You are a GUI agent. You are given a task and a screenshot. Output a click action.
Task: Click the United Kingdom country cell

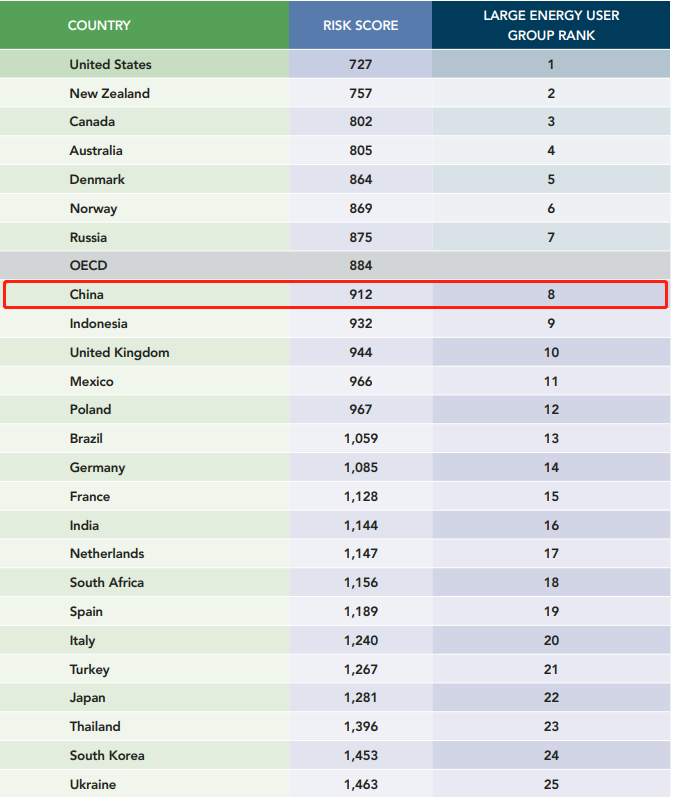pos(119,352)
